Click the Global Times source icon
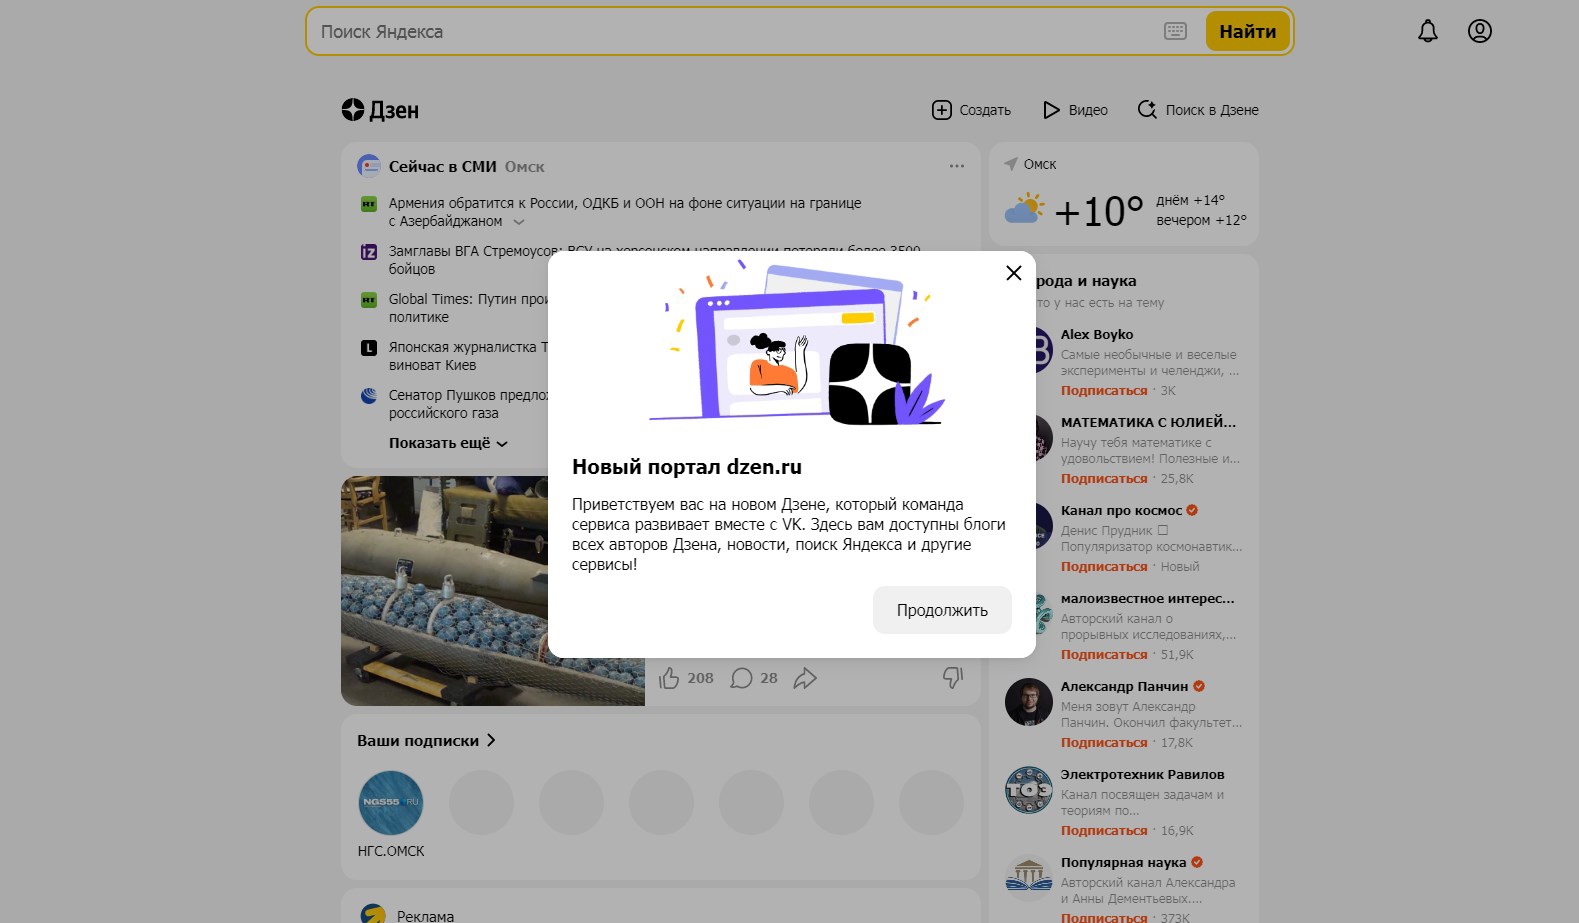This screenshot has height=923, width=1579. tap(368, 300)
